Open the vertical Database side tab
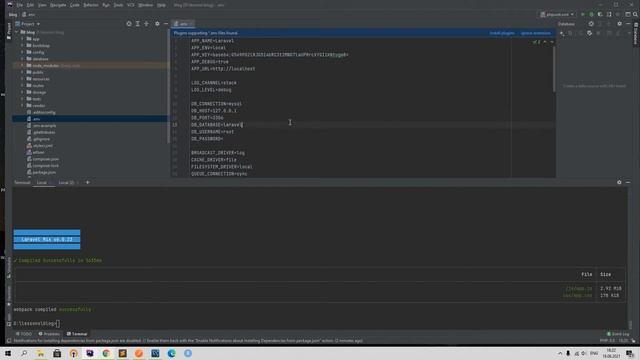Screen dimensions: 640x360 [x=636, y=33]
